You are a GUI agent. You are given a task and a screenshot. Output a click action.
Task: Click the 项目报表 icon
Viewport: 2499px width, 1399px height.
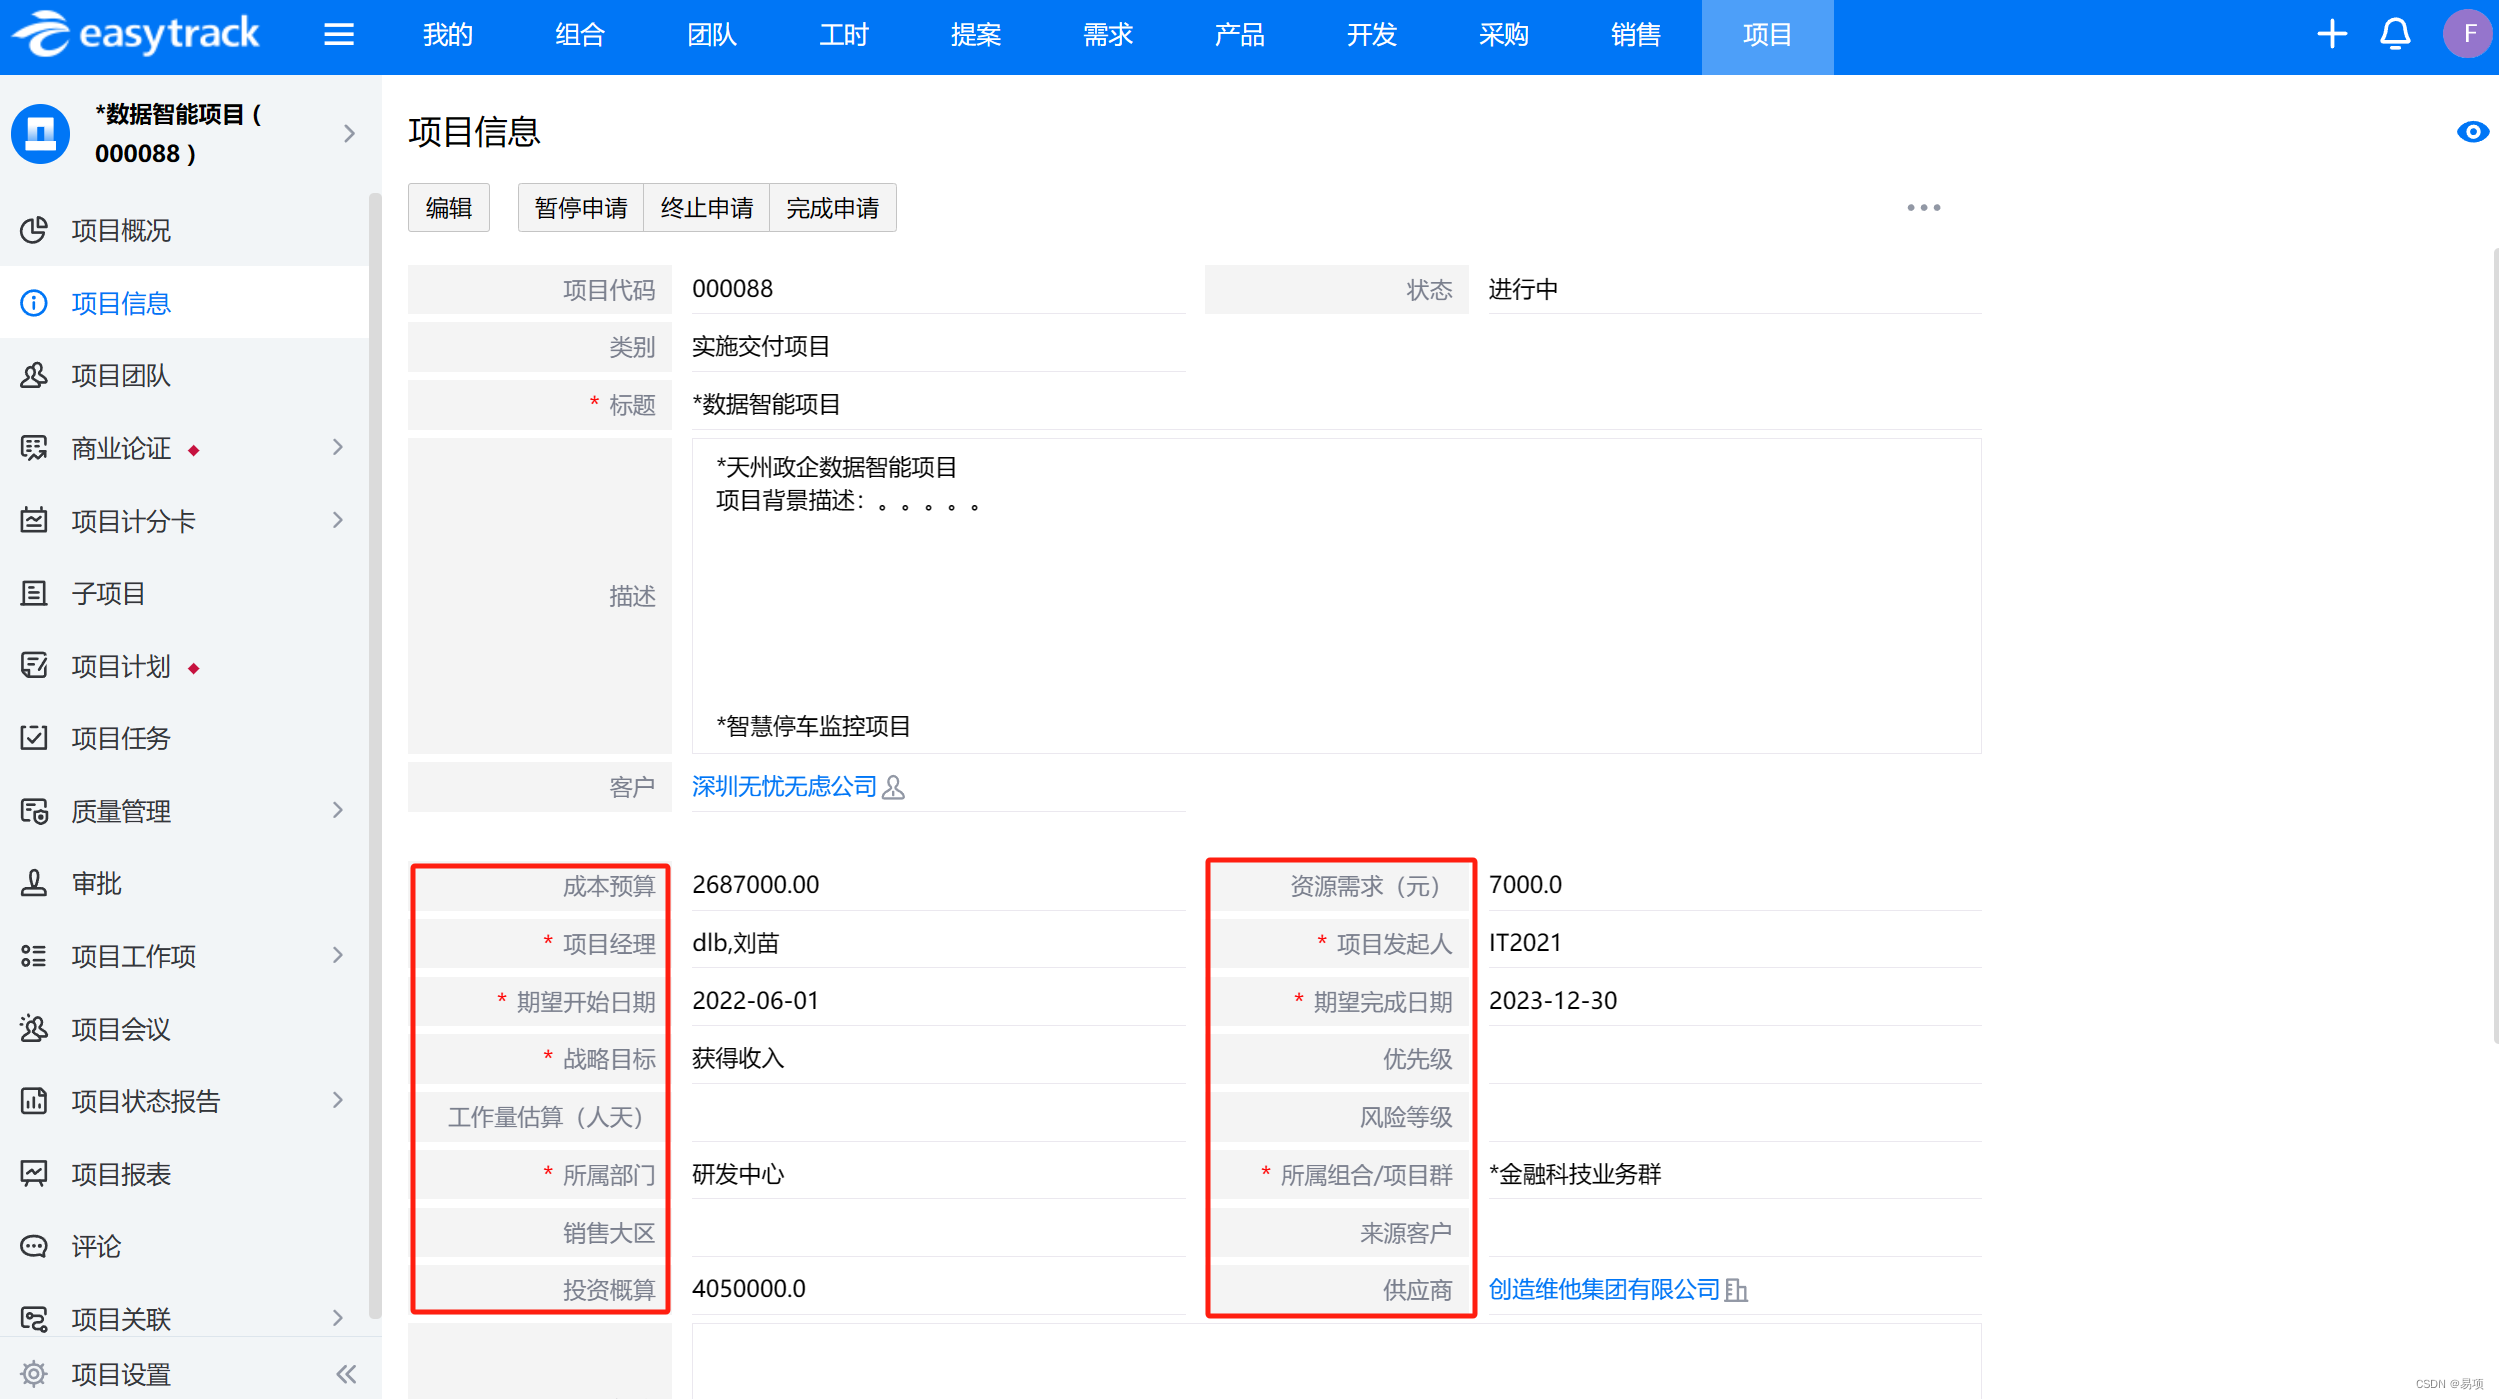tap(34, 1173)
